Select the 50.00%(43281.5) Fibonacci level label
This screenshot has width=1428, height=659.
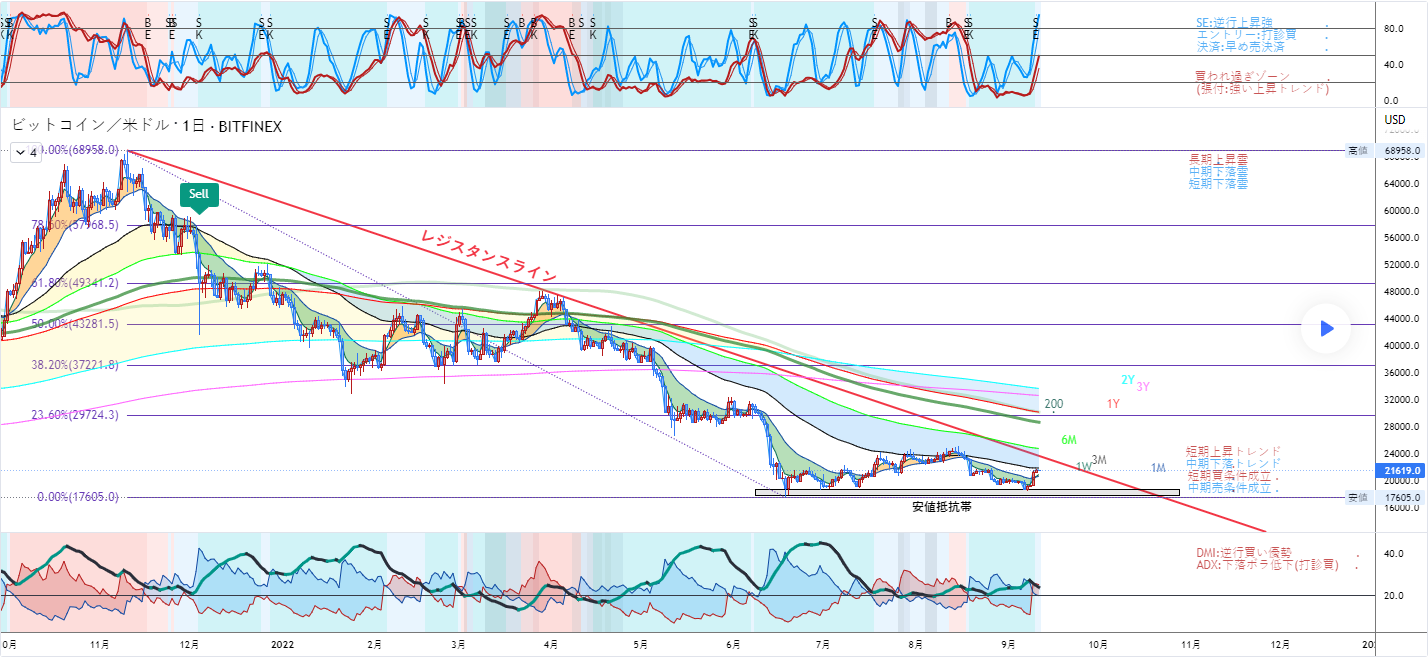click(76, 324)
